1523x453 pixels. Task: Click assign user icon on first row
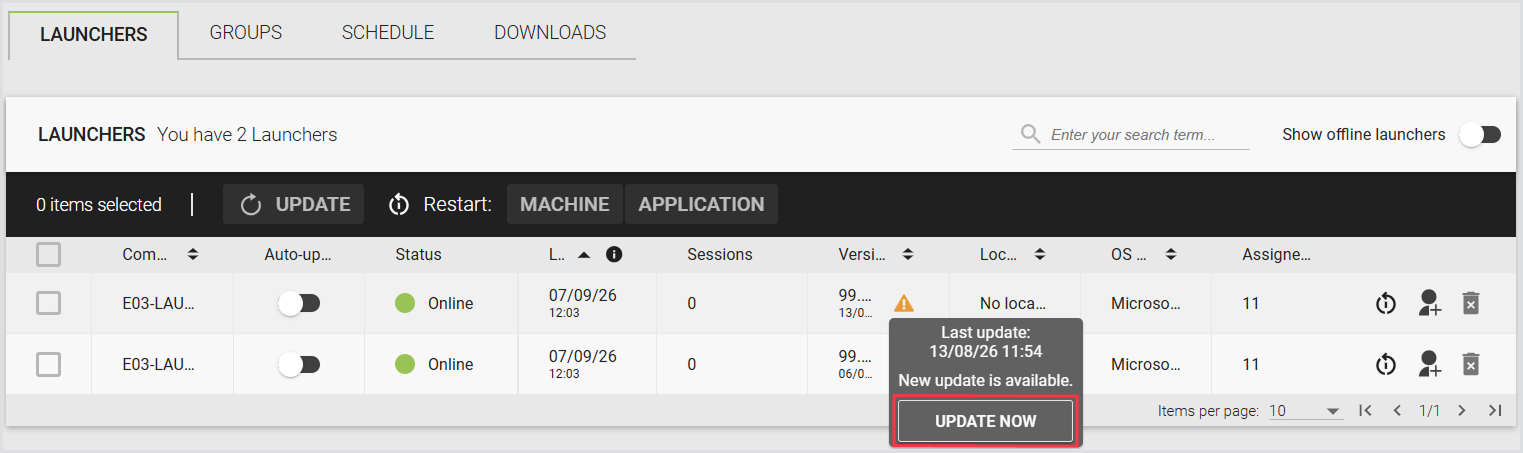click(1430, 303)
